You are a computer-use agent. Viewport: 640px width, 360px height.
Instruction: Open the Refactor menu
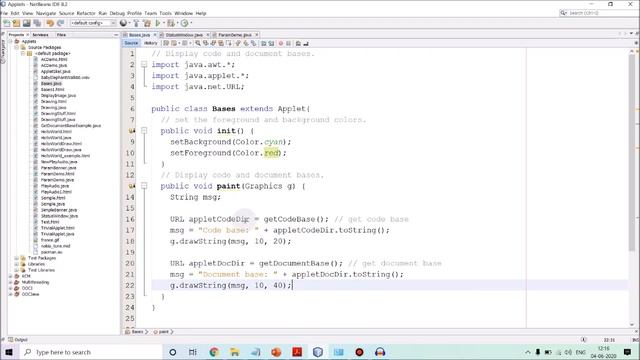click(x=86, y=13)
